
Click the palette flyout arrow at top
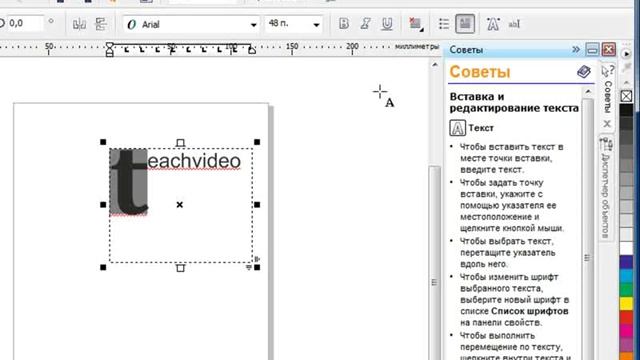[x=626, y=53]
